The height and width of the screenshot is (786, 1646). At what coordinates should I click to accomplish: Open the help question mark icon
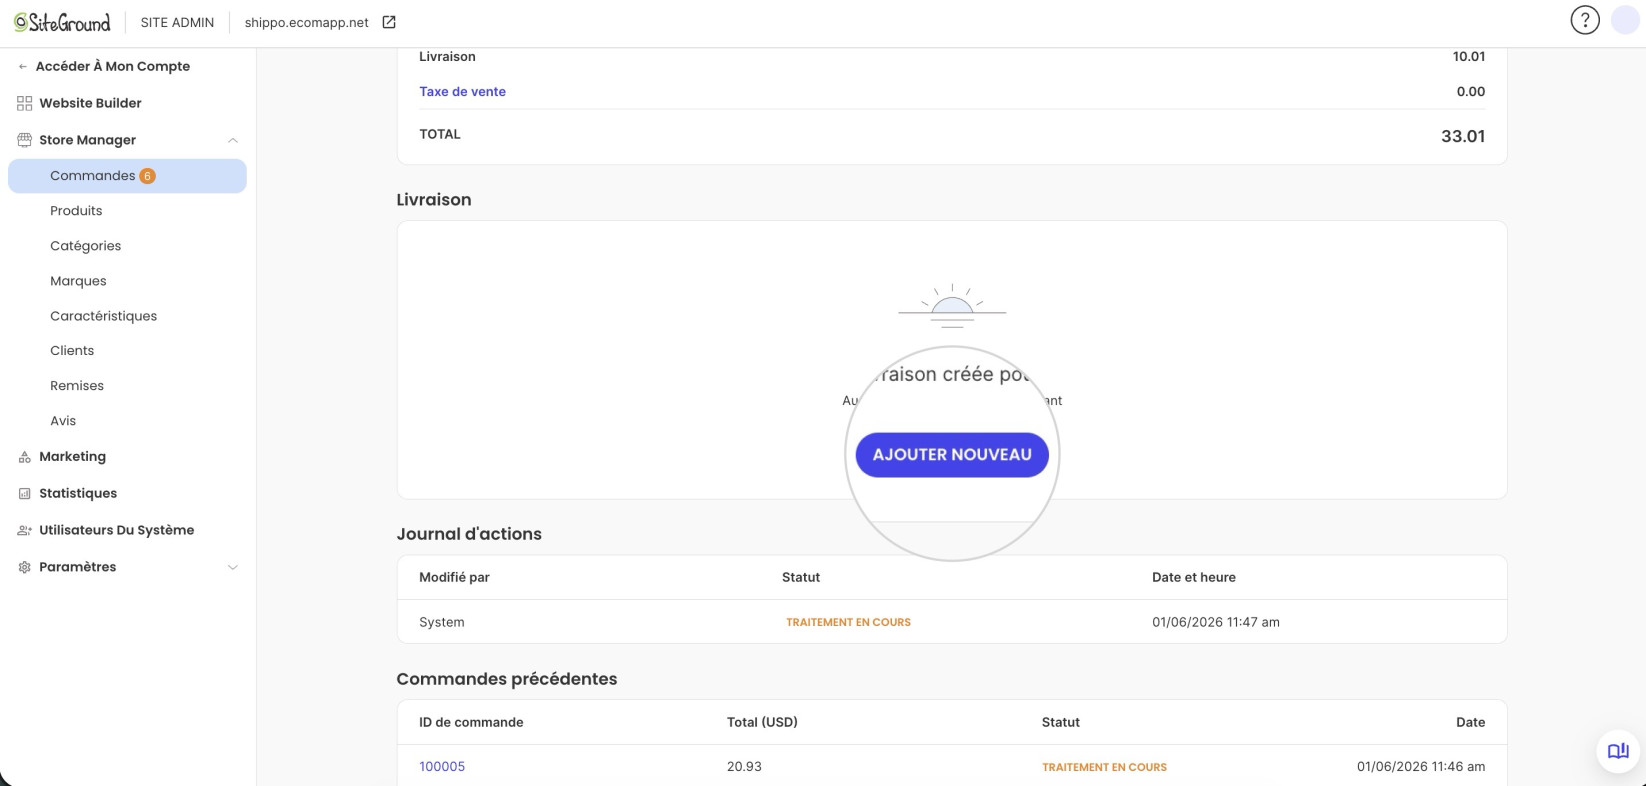[1585, 20]
